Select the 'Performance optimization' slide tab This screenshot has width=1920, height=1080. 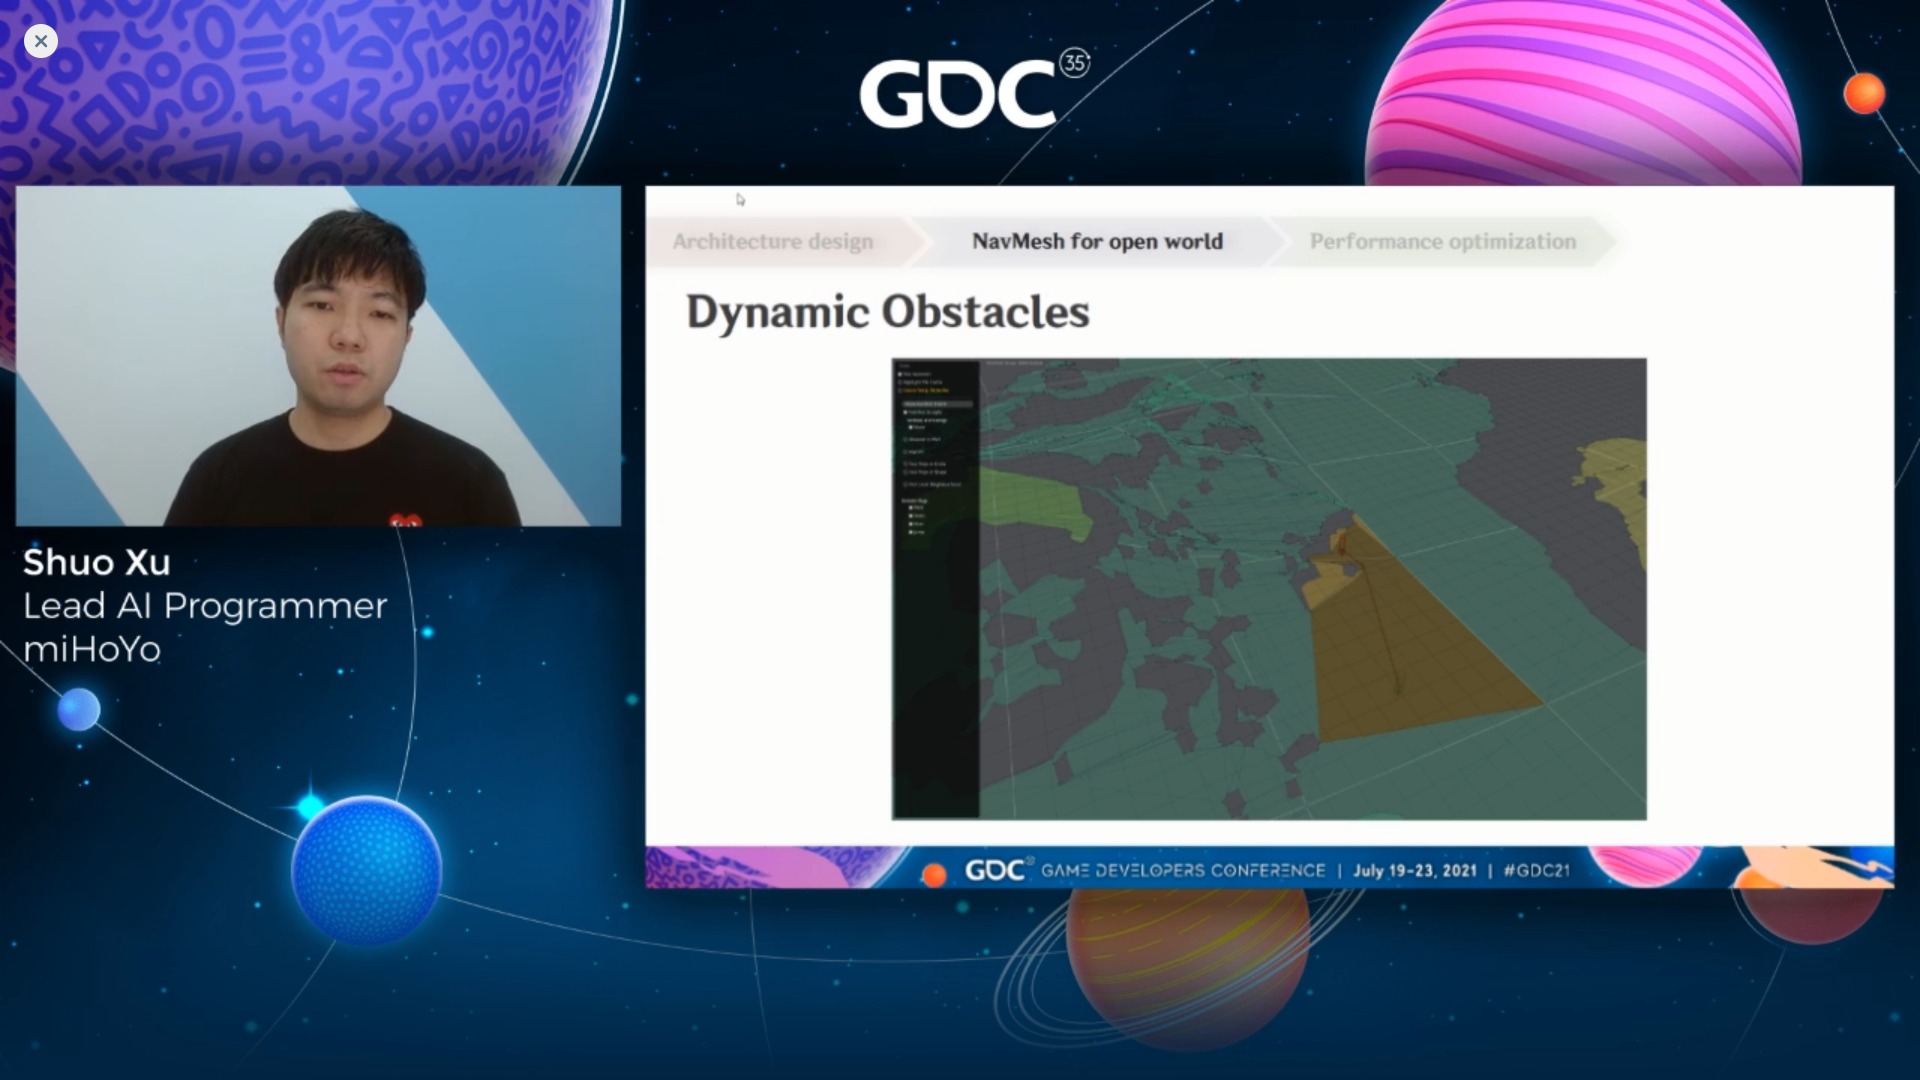click(x=1442, y=242)
